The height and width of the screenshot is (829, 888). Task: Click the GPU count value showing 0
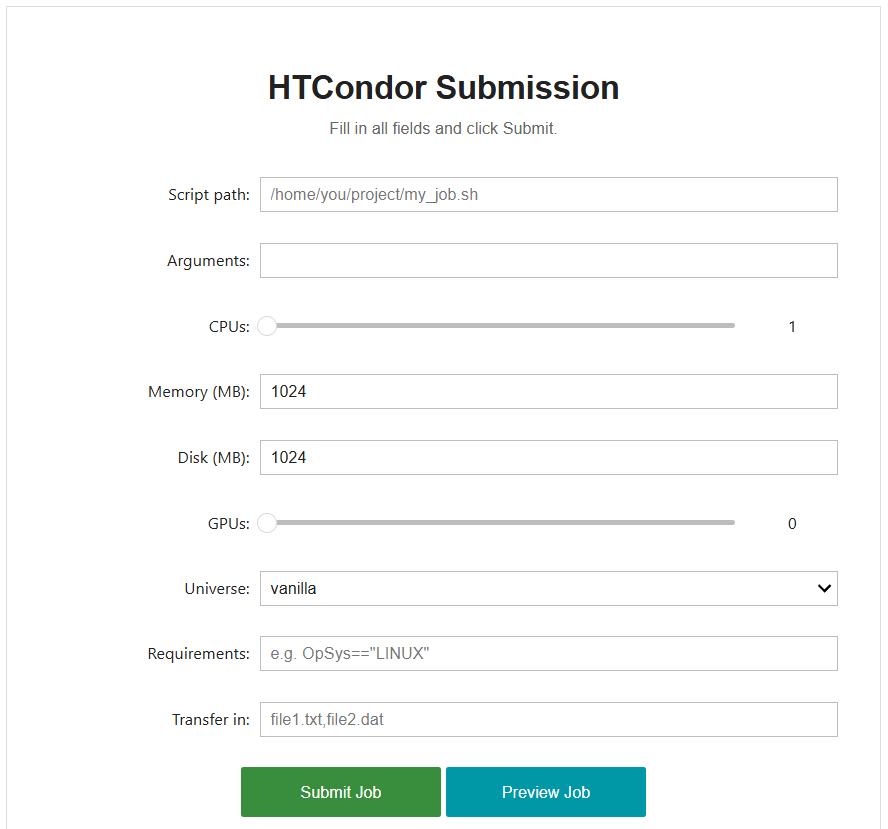point(792,523)
